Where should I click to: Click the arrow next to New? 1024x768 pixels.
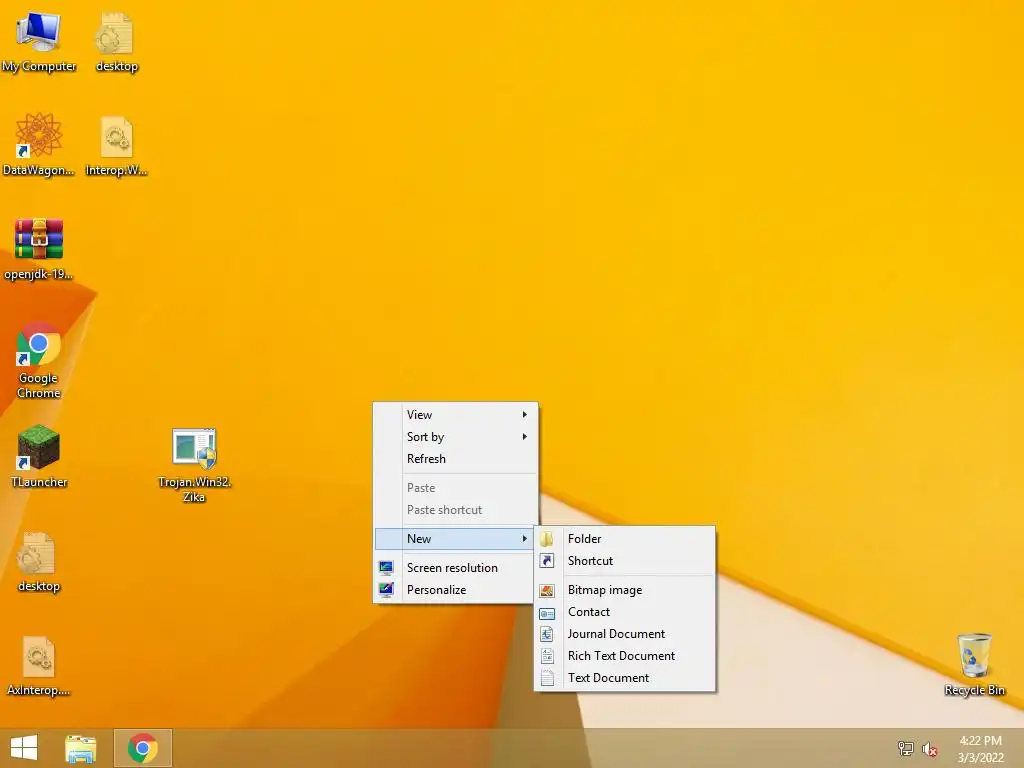(524, 539)
